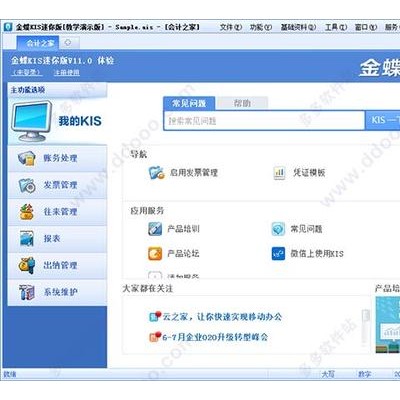Open 云之家 mobile office news link

(x=222, y=316)
